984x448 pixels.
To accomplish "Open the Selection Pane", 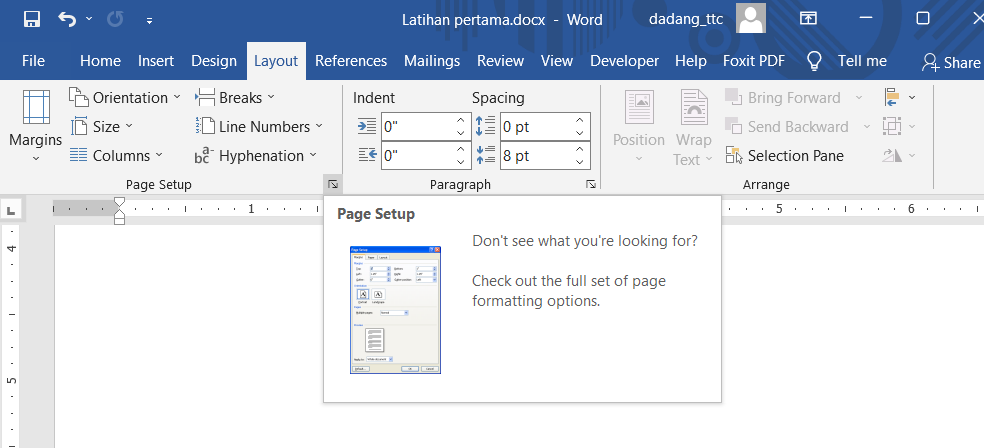I will (784, 156).
